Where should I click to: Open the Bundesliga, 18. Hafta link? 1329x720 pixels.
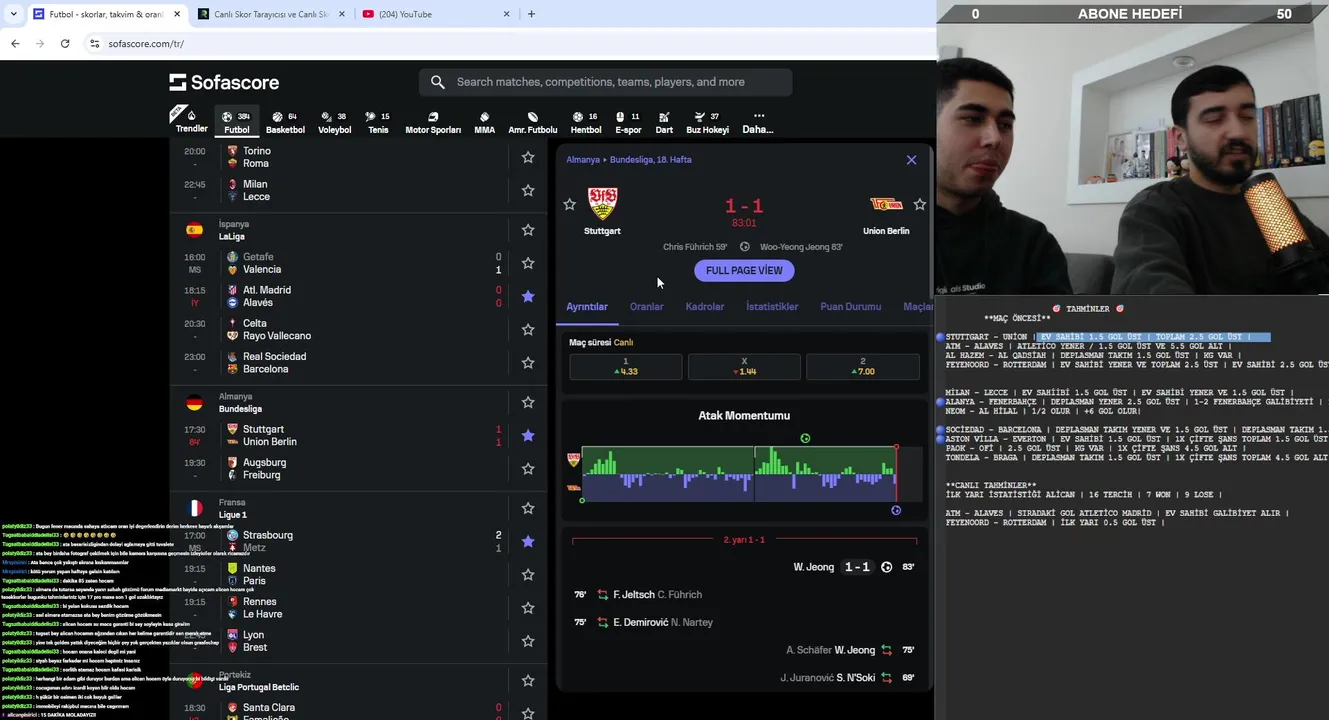tap(651, 160)
